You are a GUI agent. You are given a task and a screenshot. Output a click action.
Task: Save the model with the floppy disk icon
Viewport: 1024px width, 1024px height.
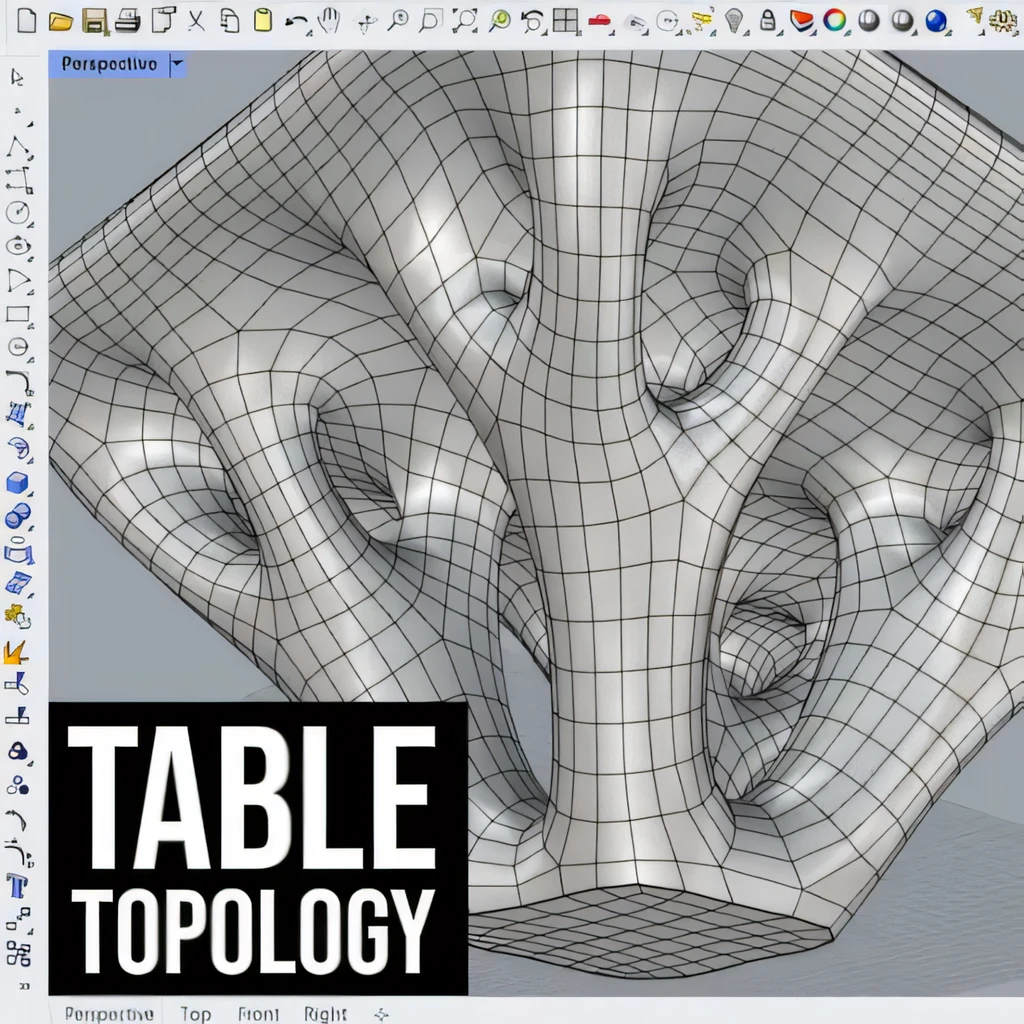click(95, 21)
